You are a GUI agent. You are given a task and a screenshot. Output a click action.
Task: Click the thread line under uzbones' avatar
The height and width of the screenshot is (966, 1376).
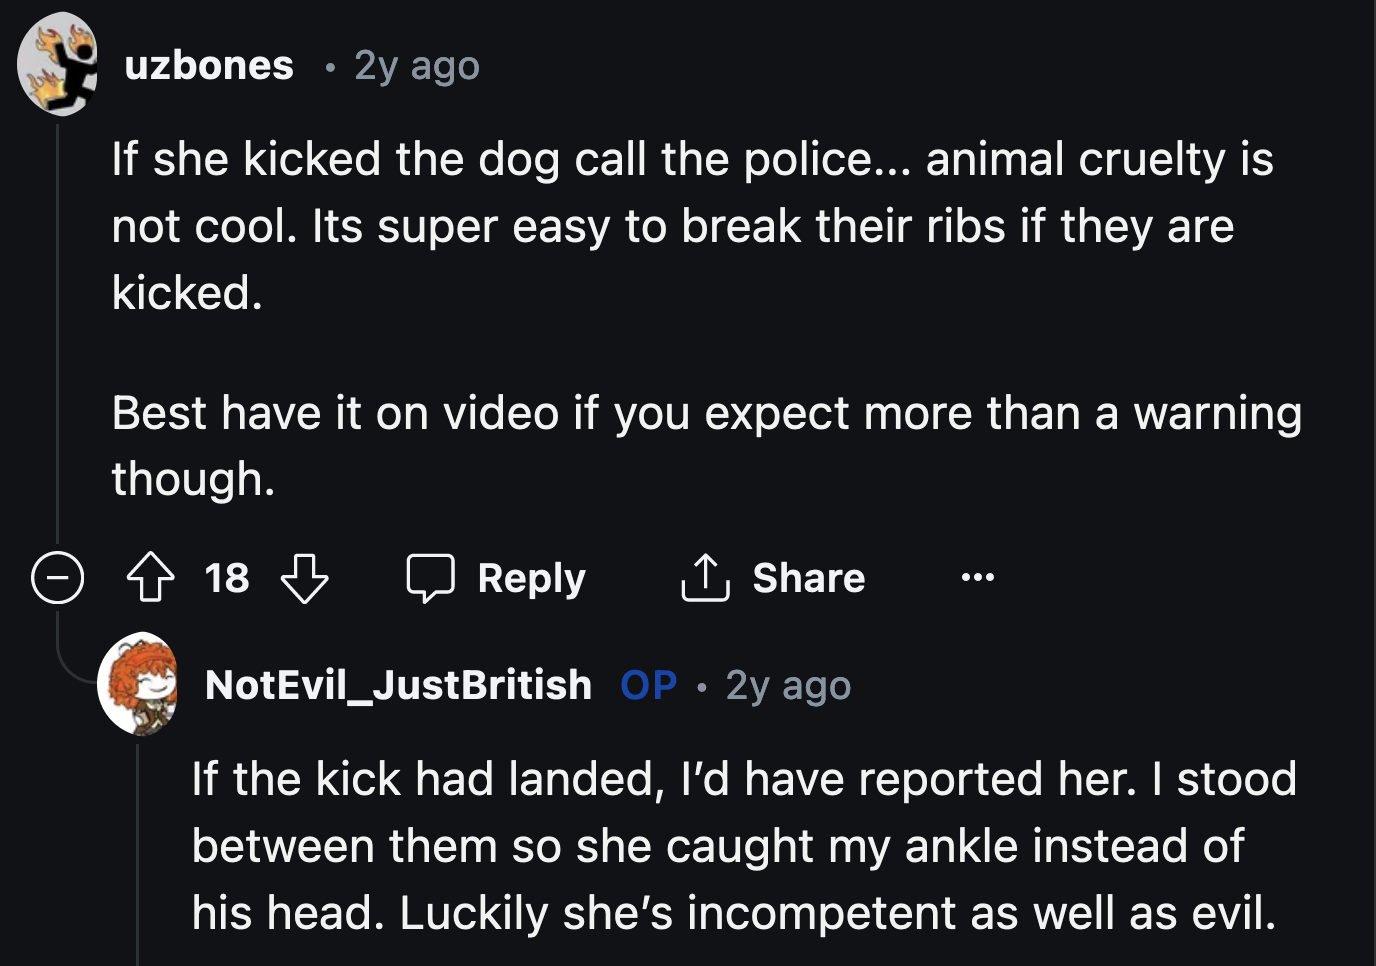coord(57,330)
